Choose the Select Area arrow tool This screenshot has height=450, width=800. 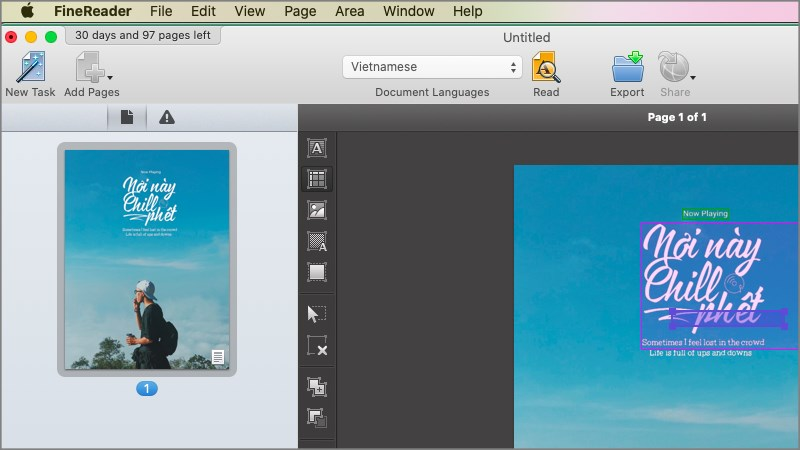click(x=317, y=315)
